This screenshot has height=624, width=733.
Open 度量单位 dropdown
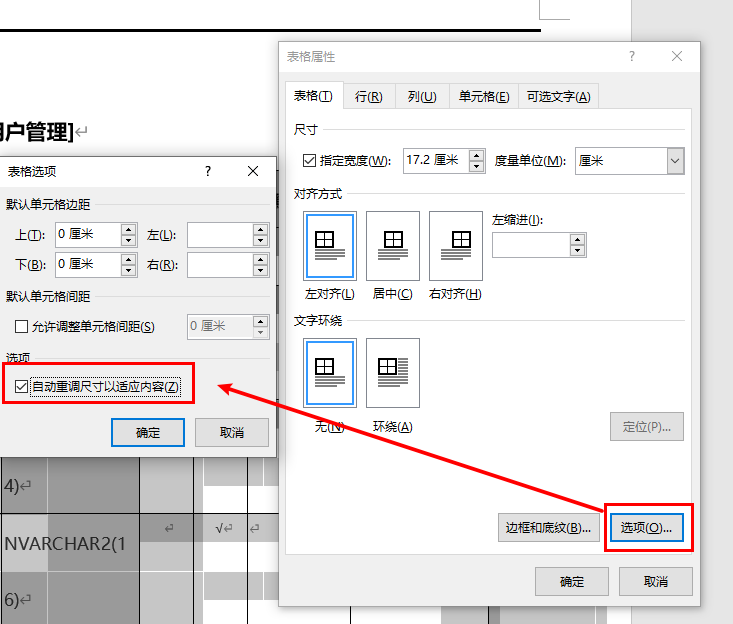point(675,161)
